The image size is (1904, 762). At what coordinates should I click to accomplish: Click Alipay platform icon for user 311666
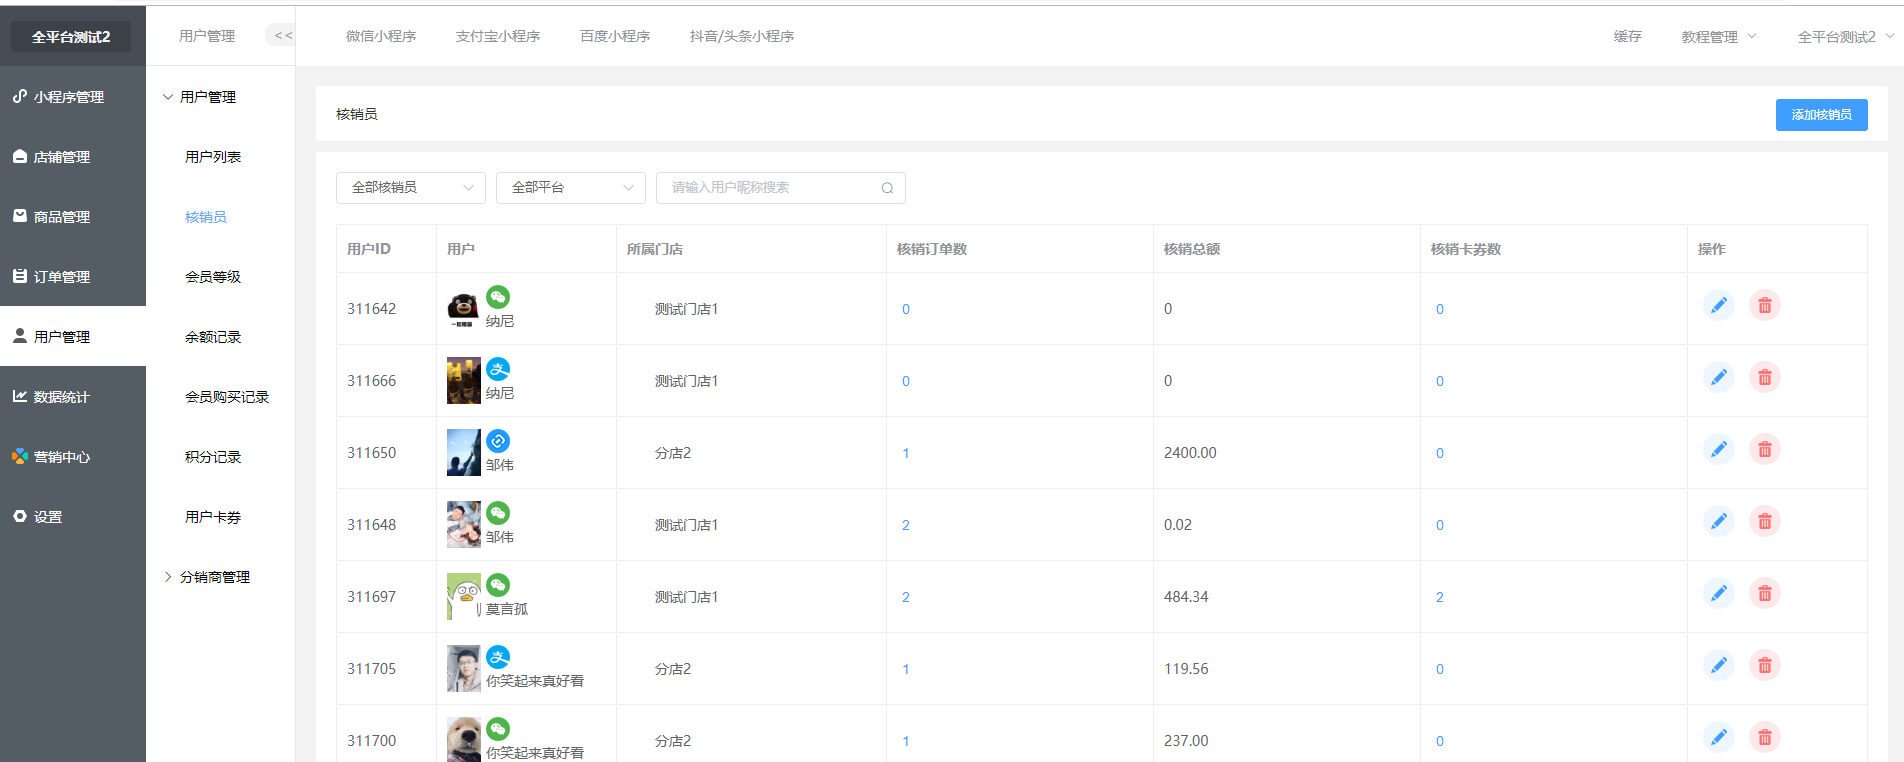tap(498, 369)
